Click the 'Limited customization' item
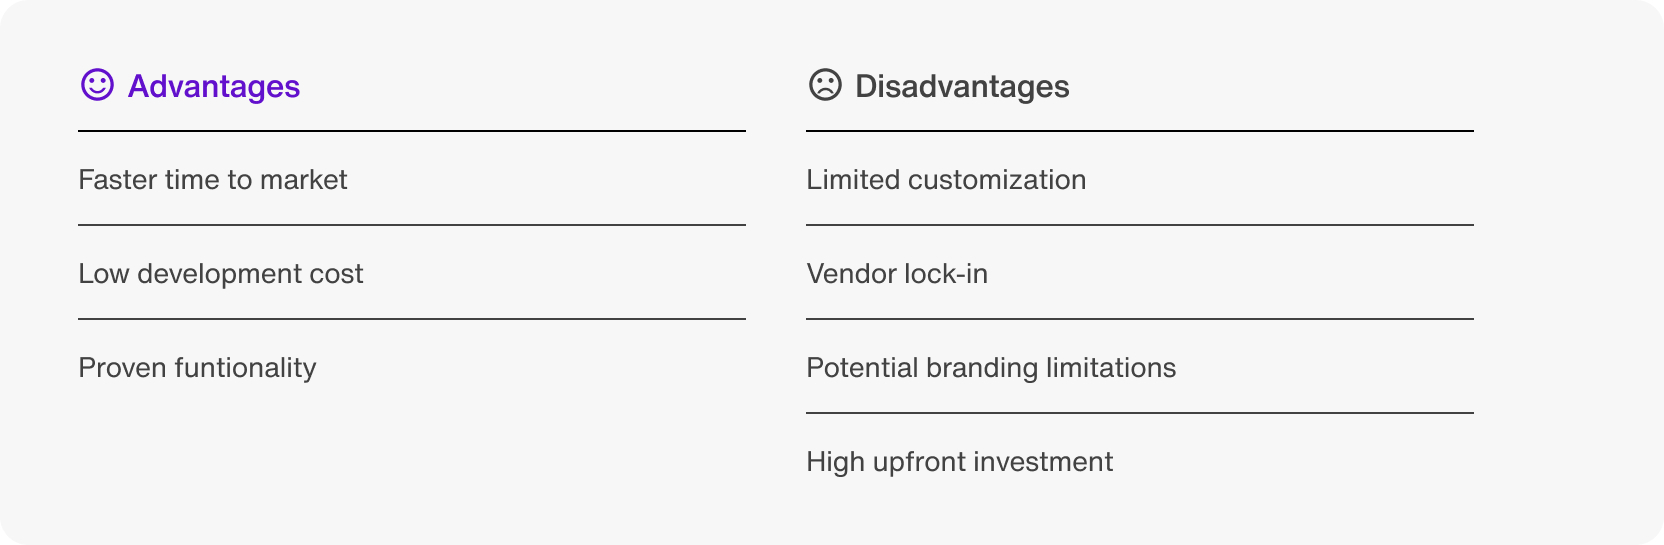The width and height of the screenshot is (1664, 545). click(946, 180)
